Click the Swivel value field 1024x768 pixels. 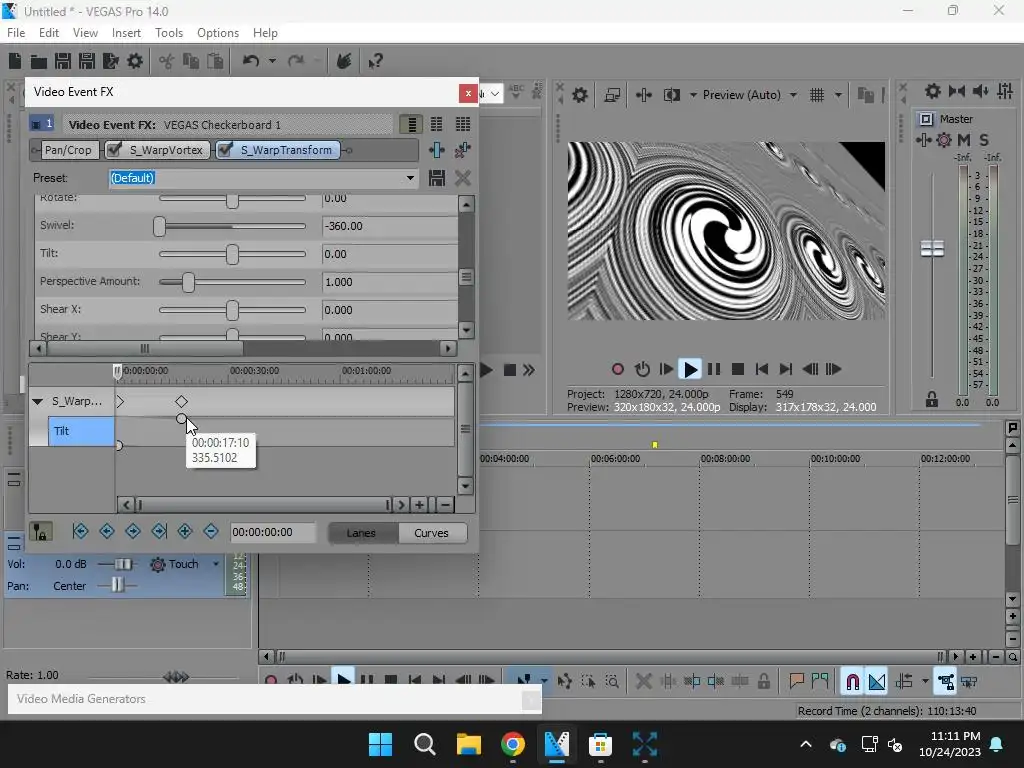389,226
